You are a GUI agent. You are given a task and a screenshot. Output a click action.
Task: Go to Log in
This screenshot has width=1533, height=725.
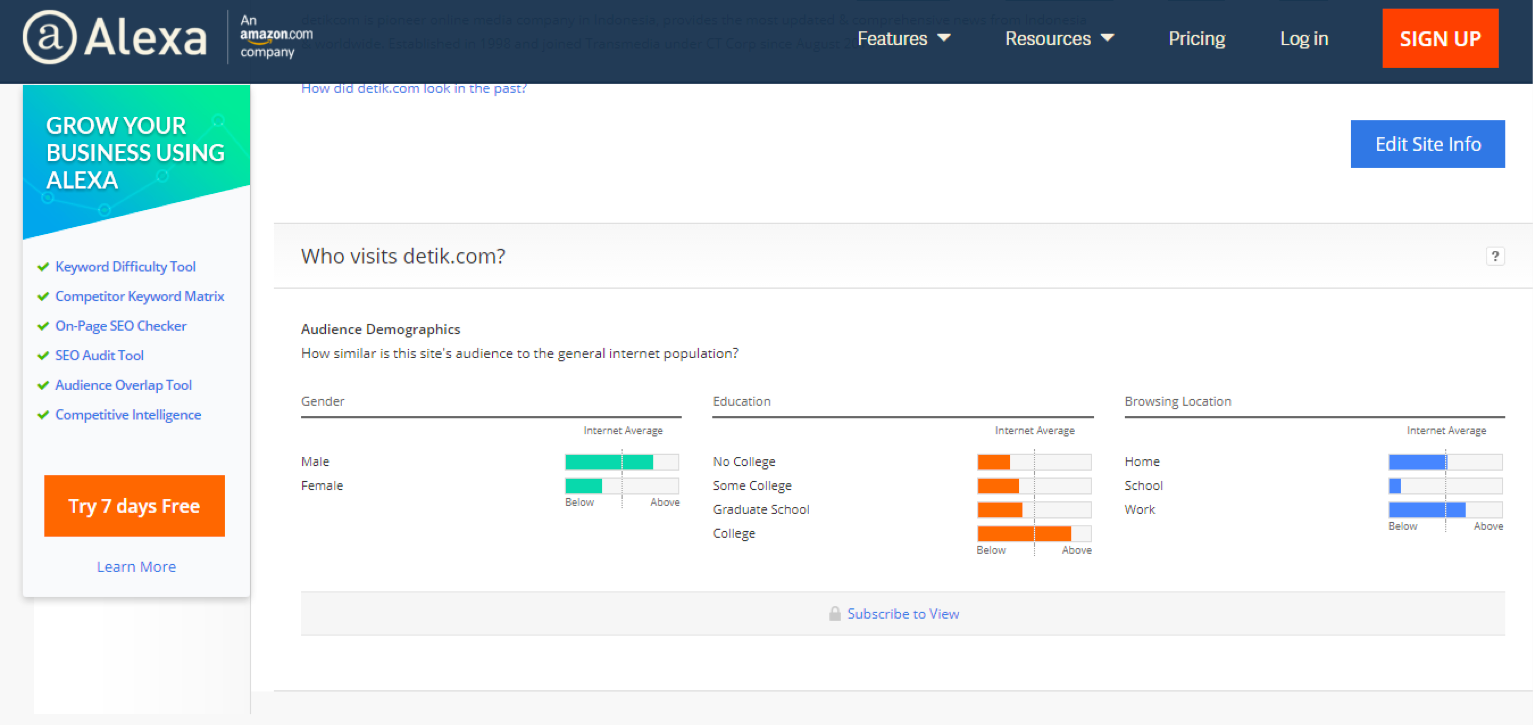[1304, 39]
